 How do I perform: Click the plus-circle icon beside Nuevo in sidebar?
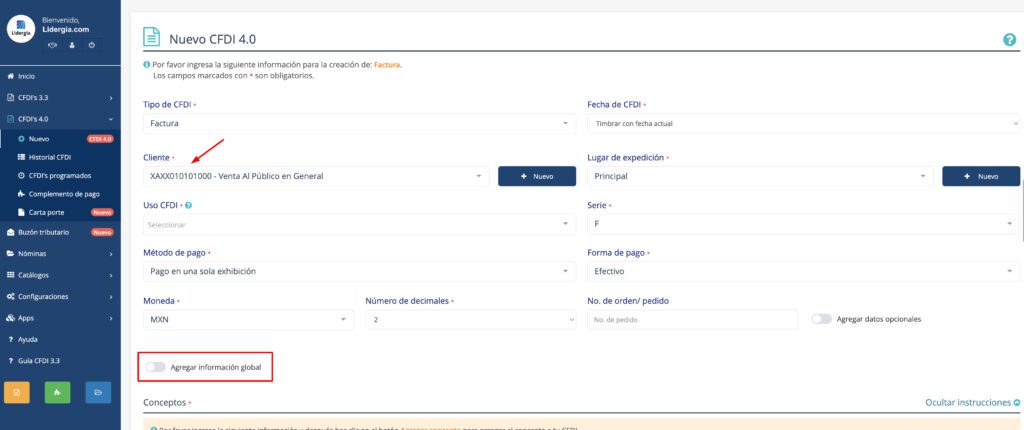point(22,139)
